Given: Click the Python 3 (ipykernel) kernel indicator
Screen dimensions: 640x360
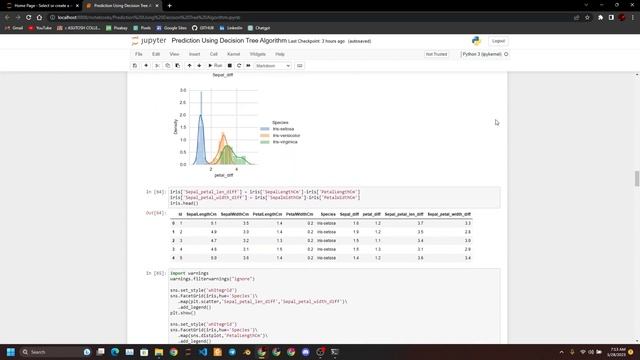Looking at the screenshot, I should 485,54.
